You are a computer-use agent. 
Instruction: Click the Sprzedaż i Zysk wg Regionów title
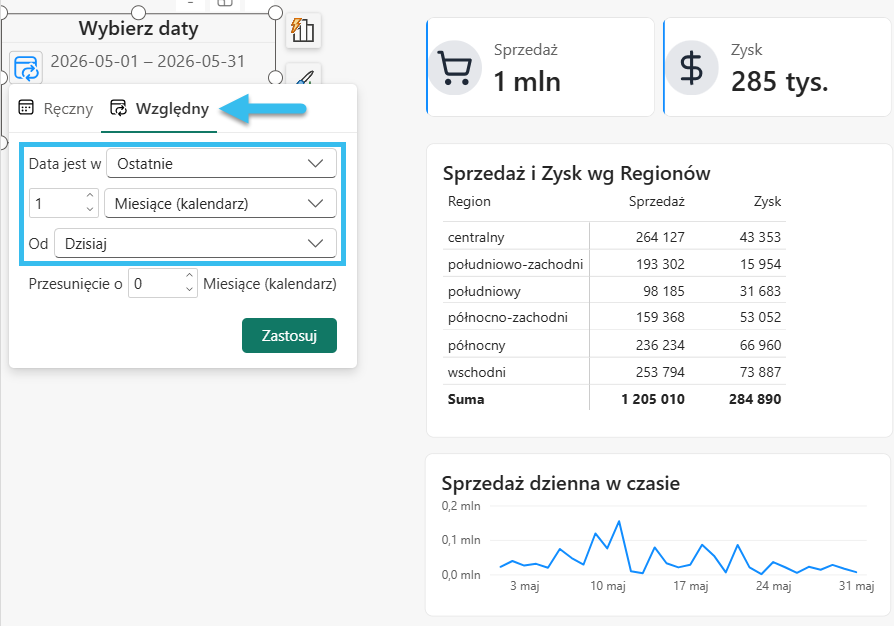pos(576,173)
